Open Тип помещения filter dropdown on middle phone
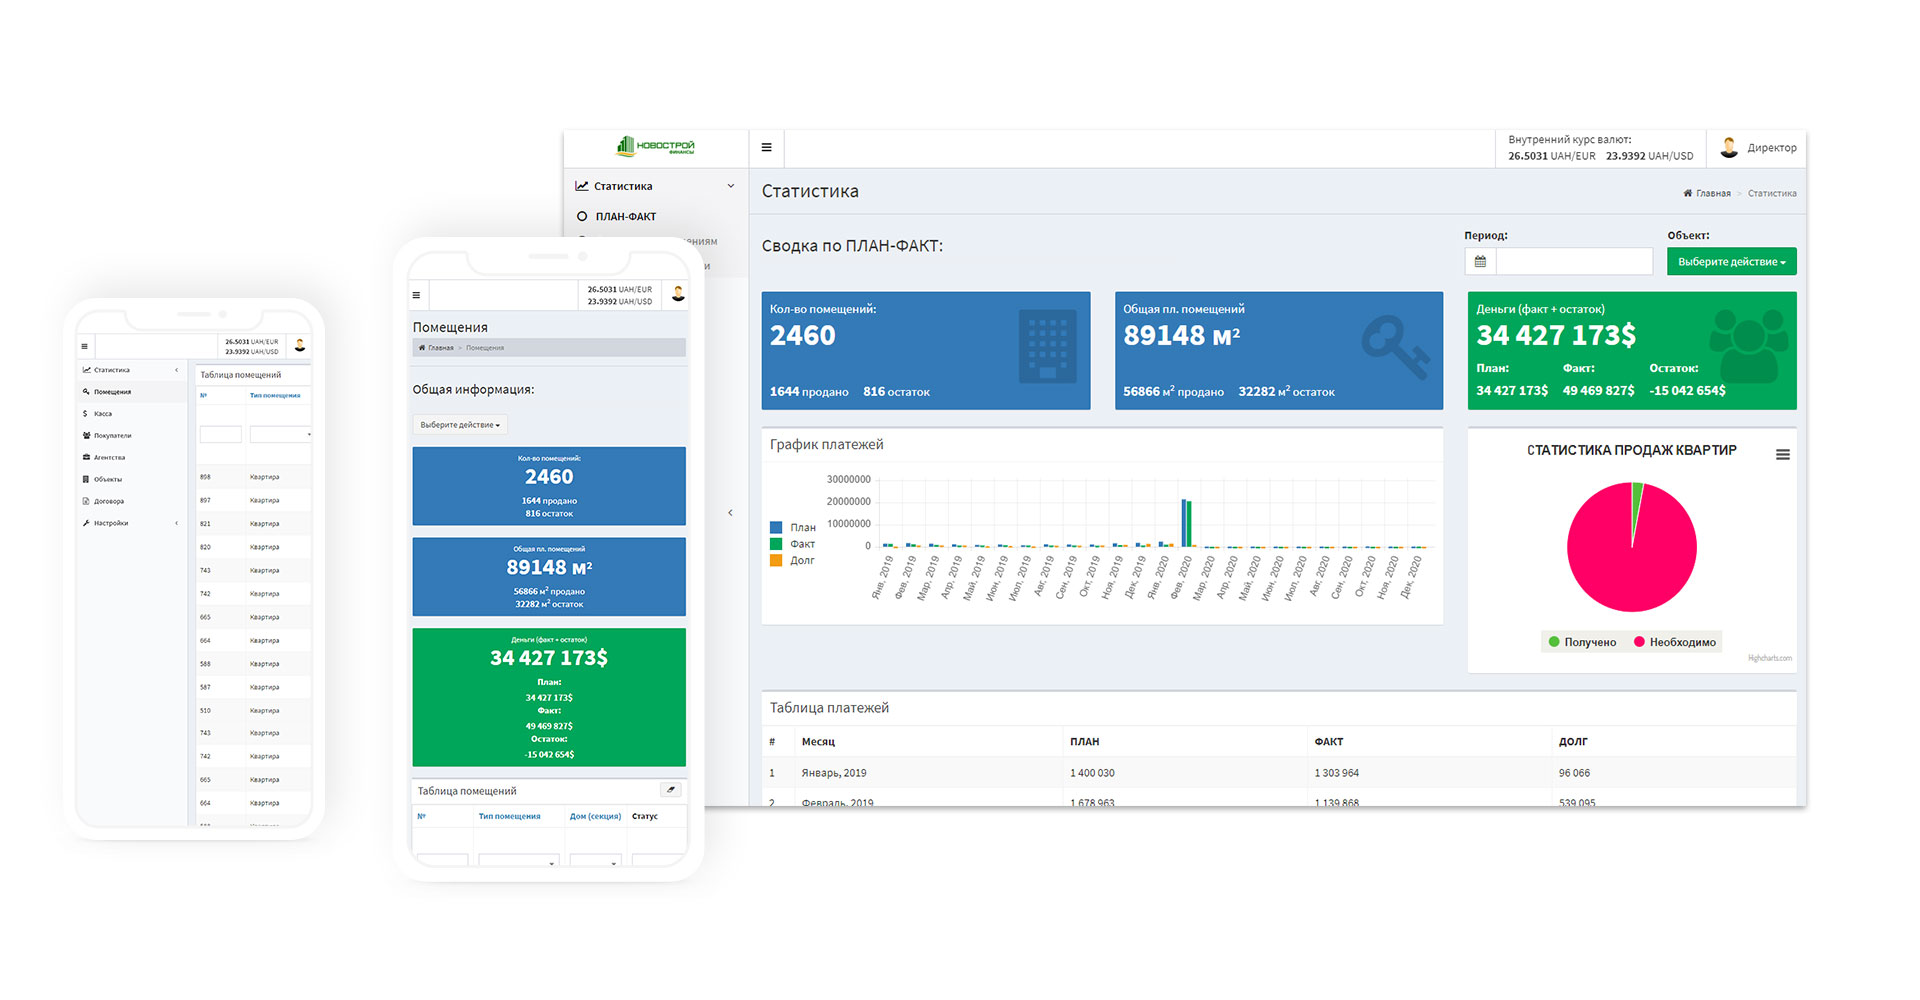 [x=518, y=862]
